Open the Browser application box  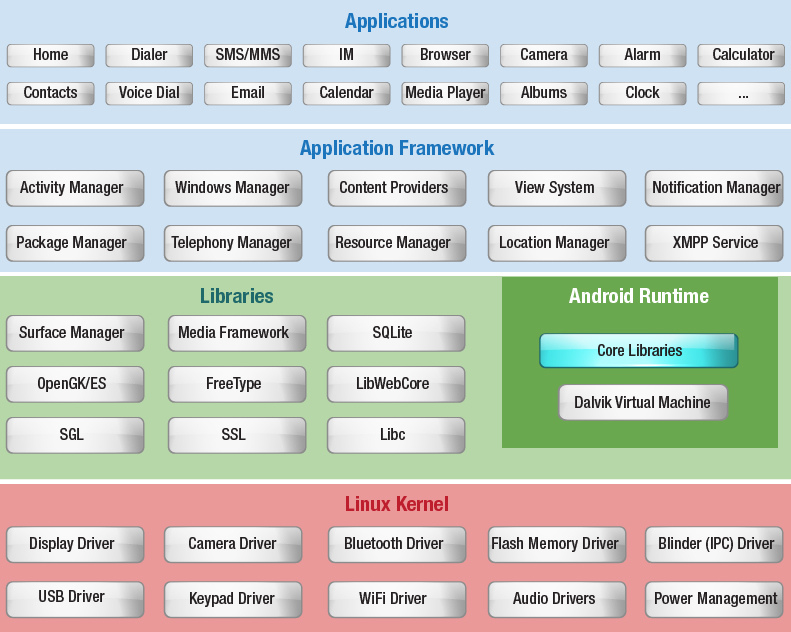tap(445, 55)
